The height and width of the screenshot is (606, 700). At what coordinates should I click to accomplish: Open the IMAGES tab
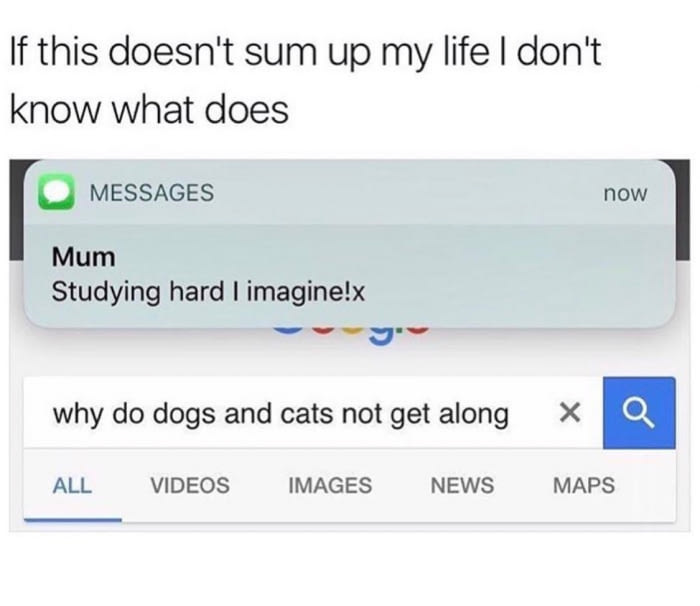tap(330, 485)
